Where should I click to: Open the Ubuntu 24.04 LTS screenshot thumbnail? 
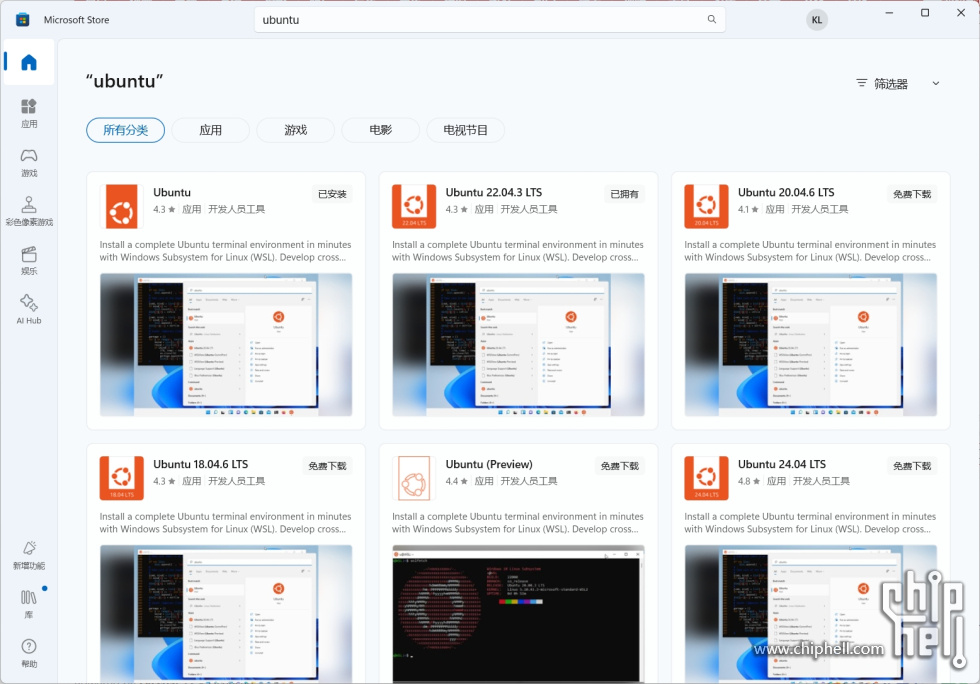pos(811,613)
